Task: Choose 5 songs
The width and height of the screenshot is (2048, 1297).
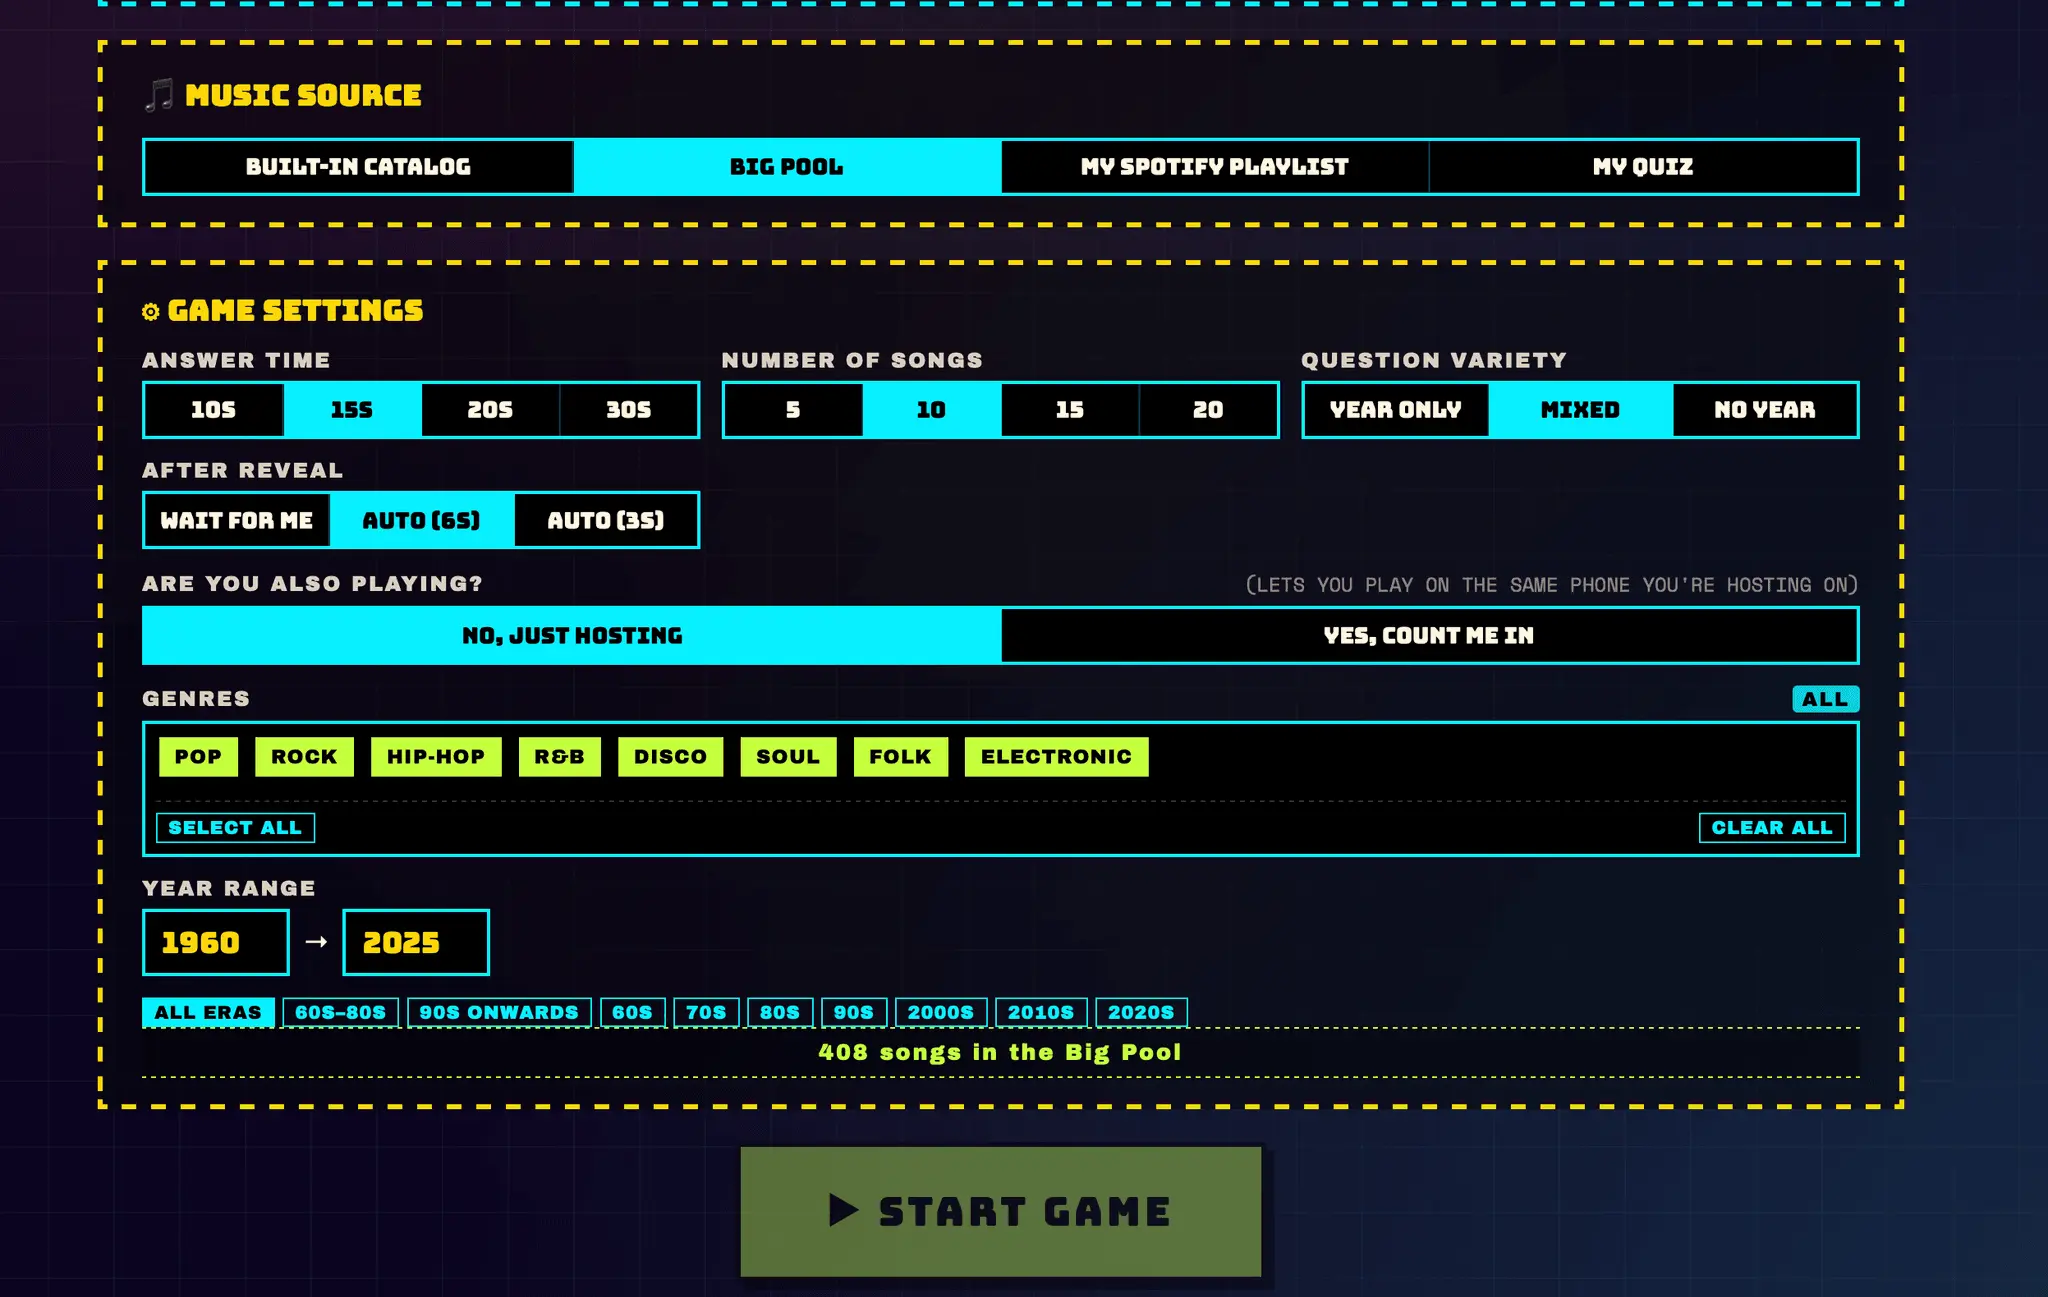Action: click(793, 410)
